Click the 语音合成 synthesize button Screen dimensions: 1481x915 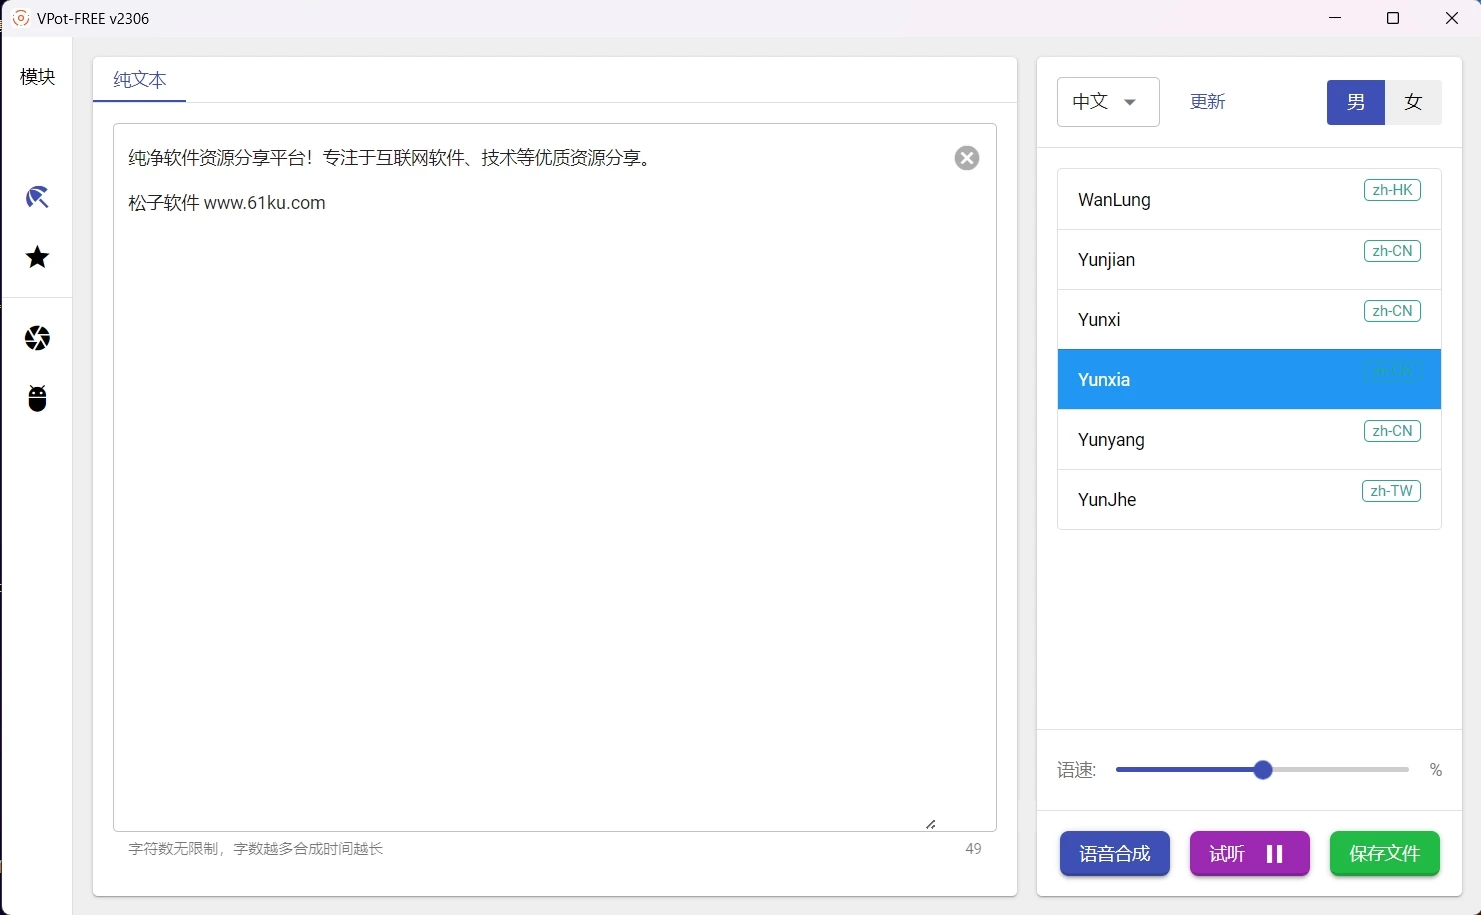click(x=1114, y=853)
